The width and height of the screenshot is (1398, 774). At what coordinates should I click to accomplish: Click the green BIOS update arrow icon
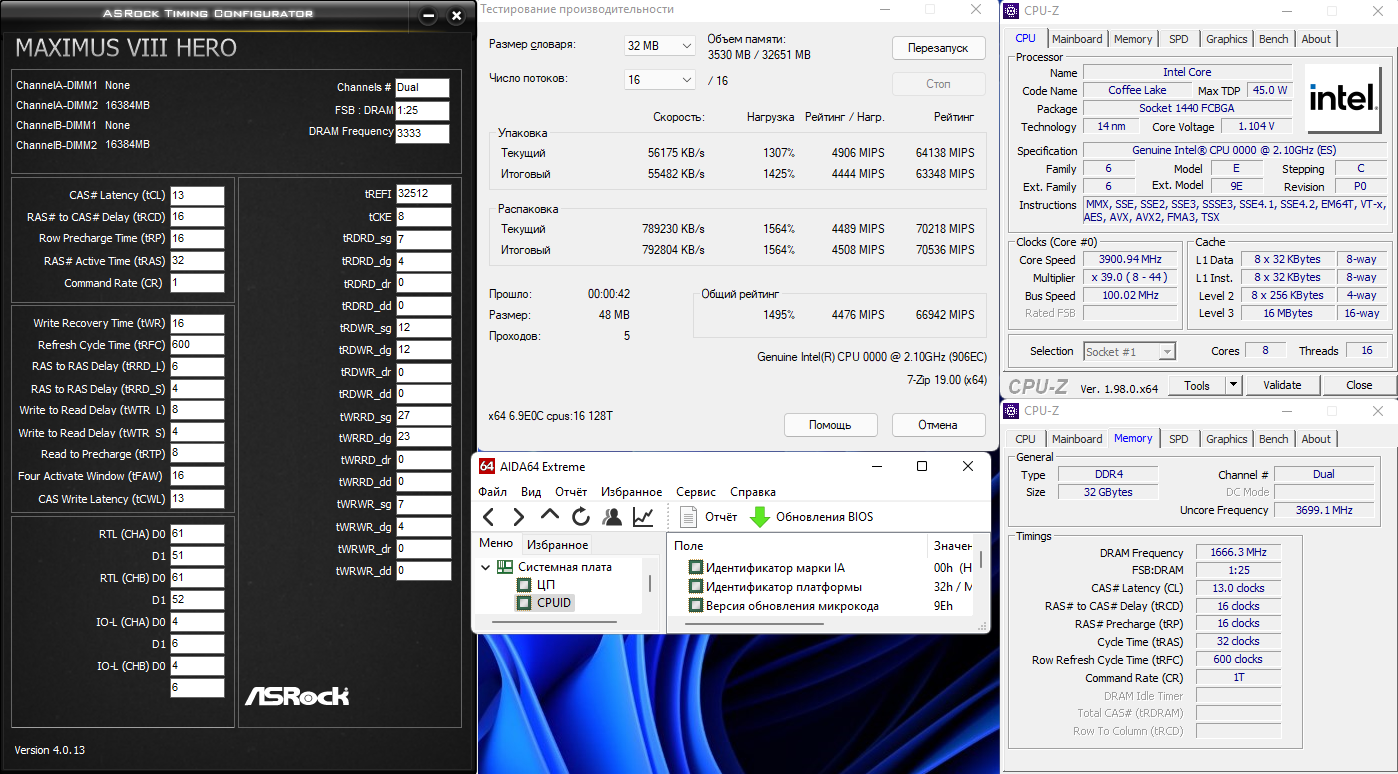(x=760, y=517)
